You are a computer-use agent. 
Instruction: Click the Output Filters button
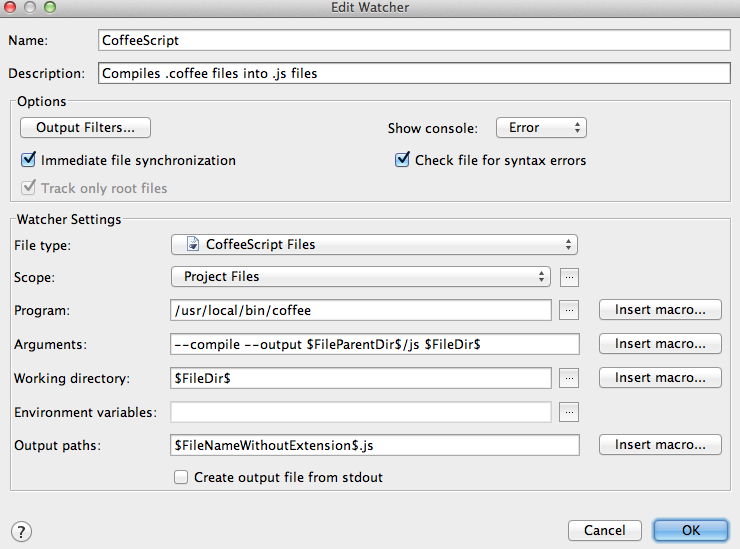pos(85,127)
